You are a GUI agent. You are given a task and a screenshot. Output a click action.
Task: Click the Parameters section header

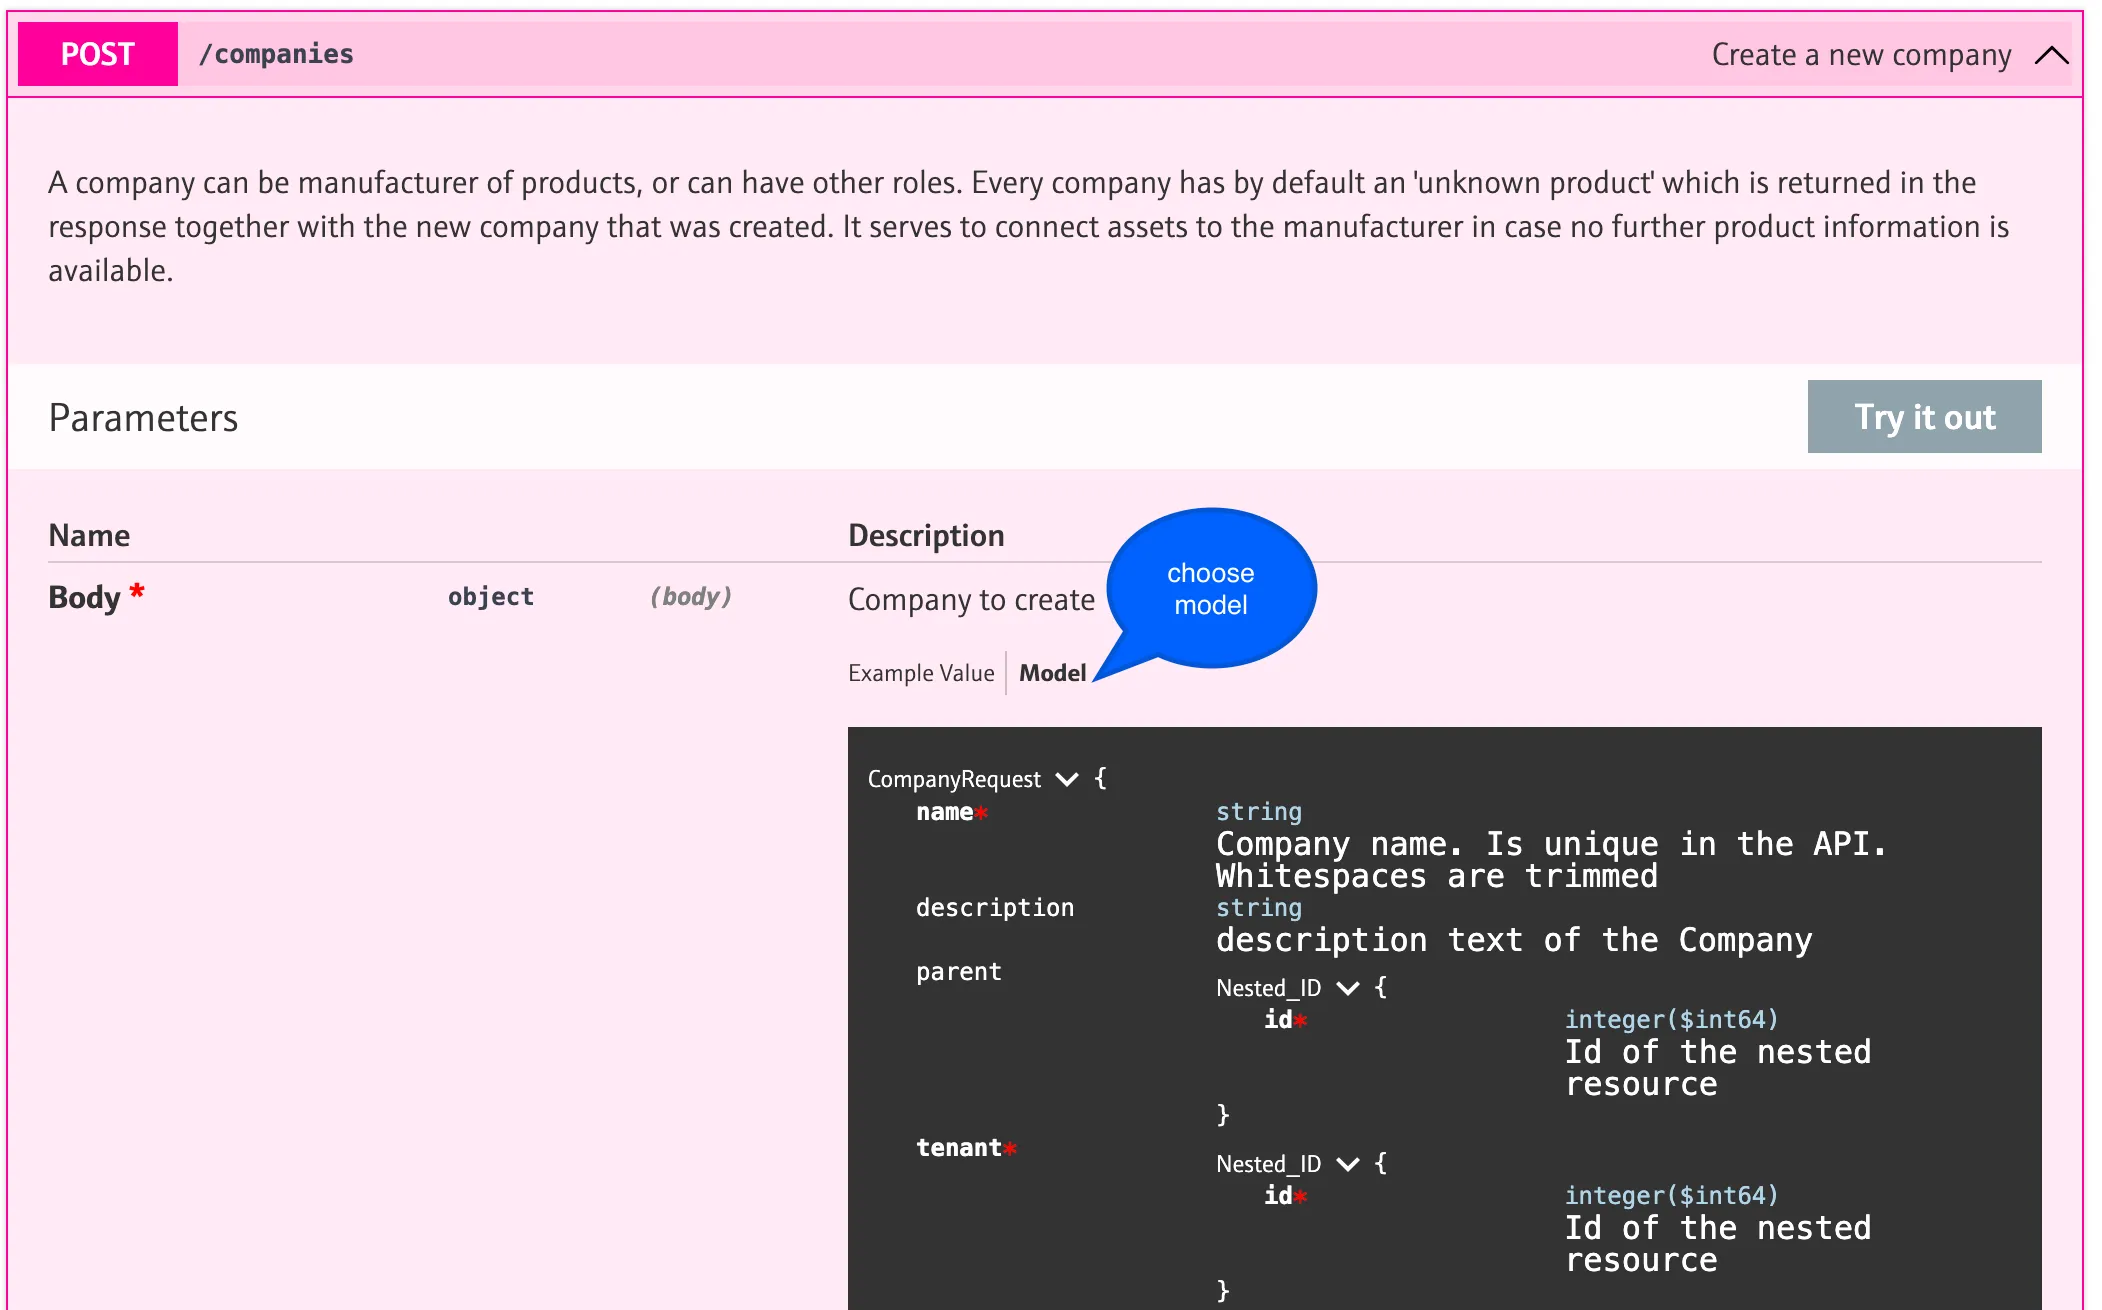(143, 418)
